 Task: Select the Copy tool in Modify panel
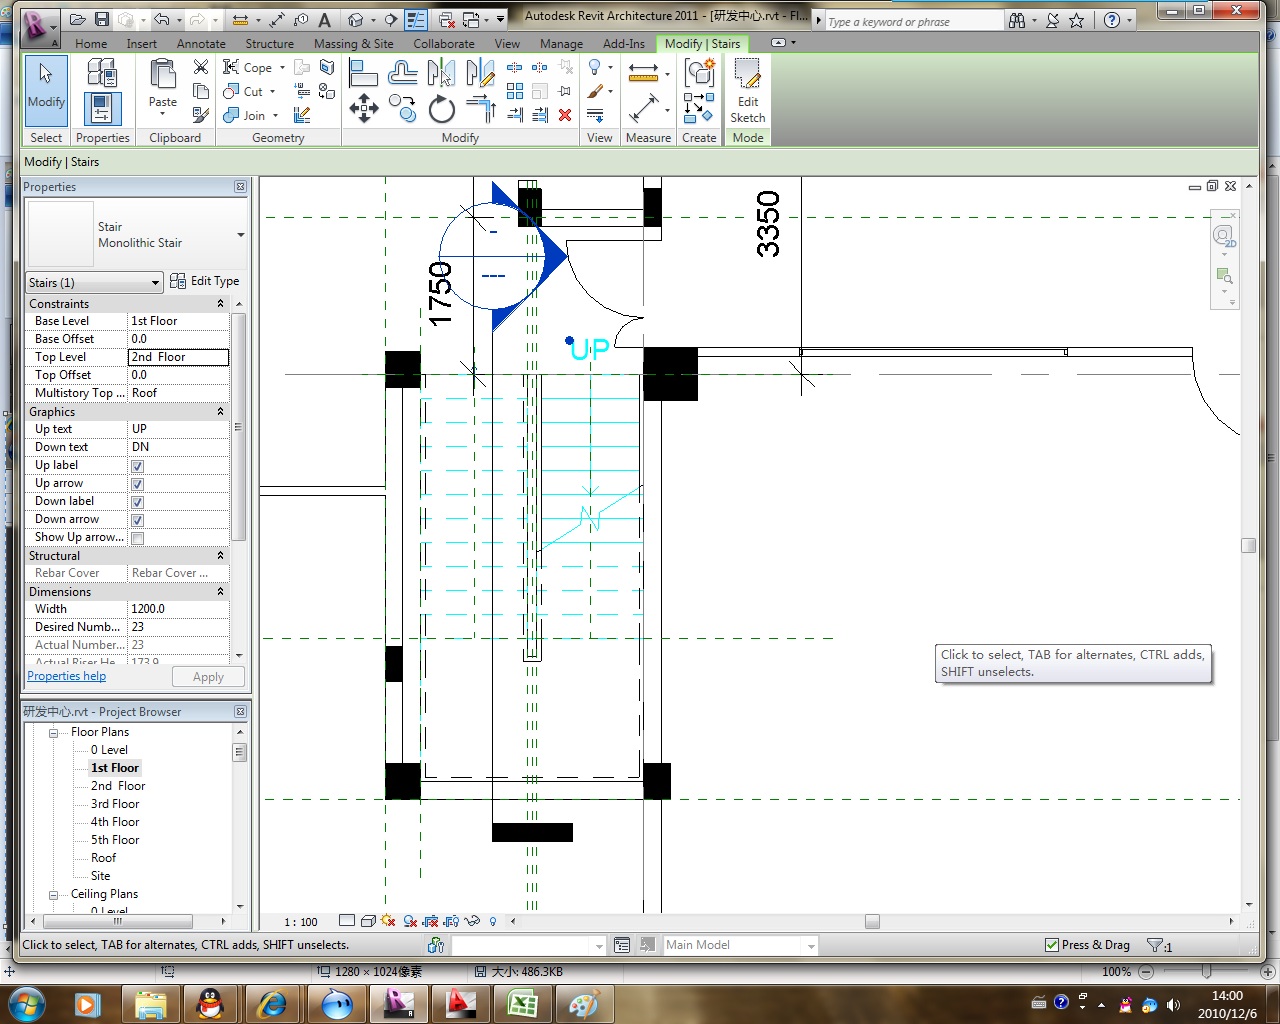tap(403, 108)
